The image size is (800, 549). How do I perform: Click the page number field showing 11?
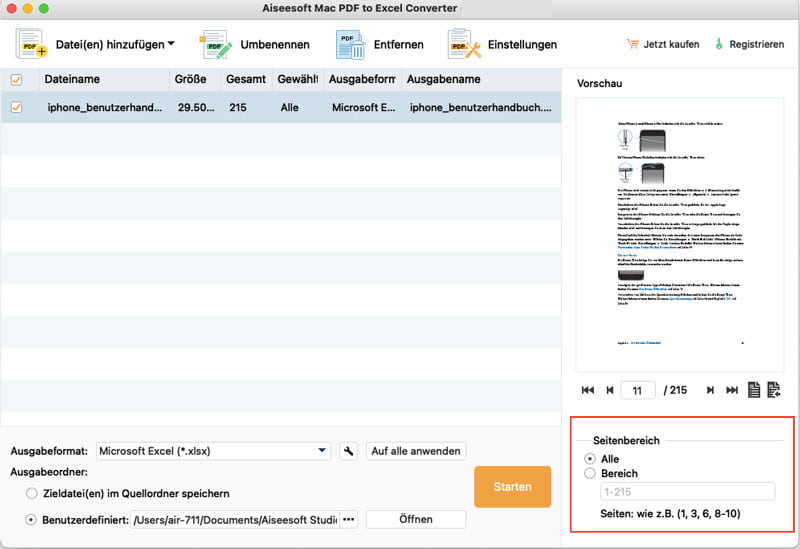(x=637, y=390)
